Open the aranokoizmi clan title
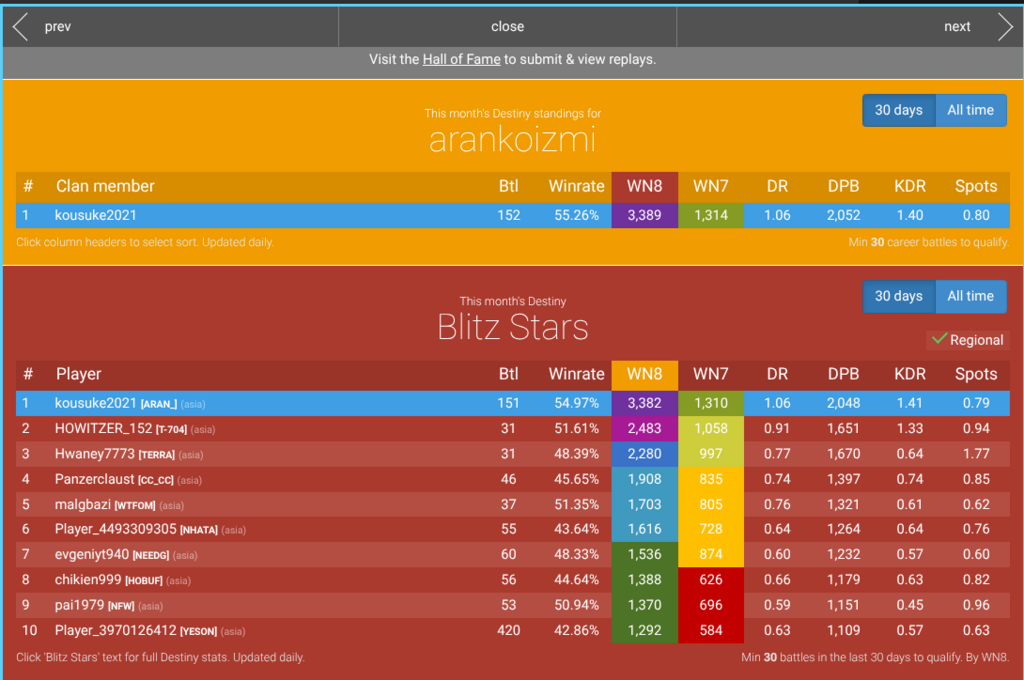The width and height of the screenshot is (1024, 680). [512, 140]
